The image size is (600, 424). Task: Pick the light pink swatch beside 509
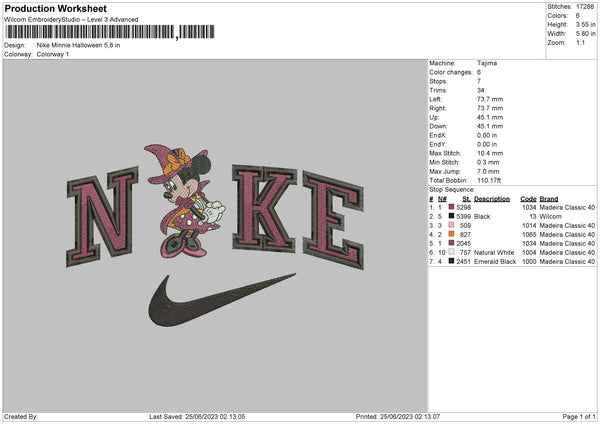tap(451, 225)
